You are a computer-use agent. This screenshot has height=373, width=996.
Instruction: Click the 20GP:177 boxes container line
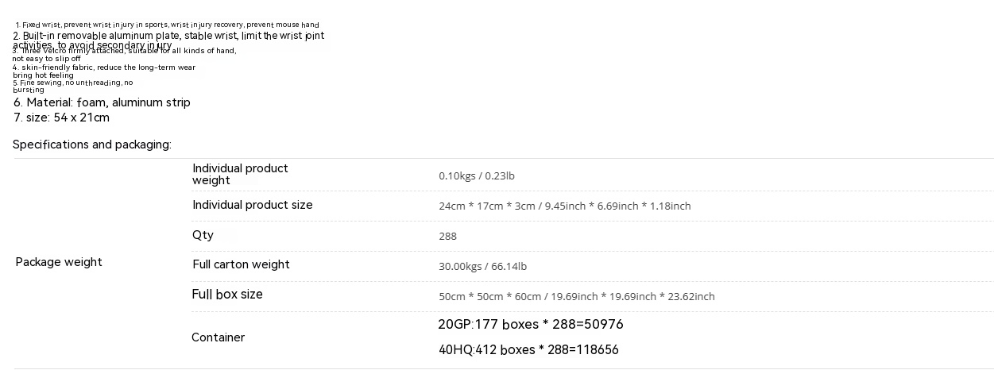tap(530, 325)
